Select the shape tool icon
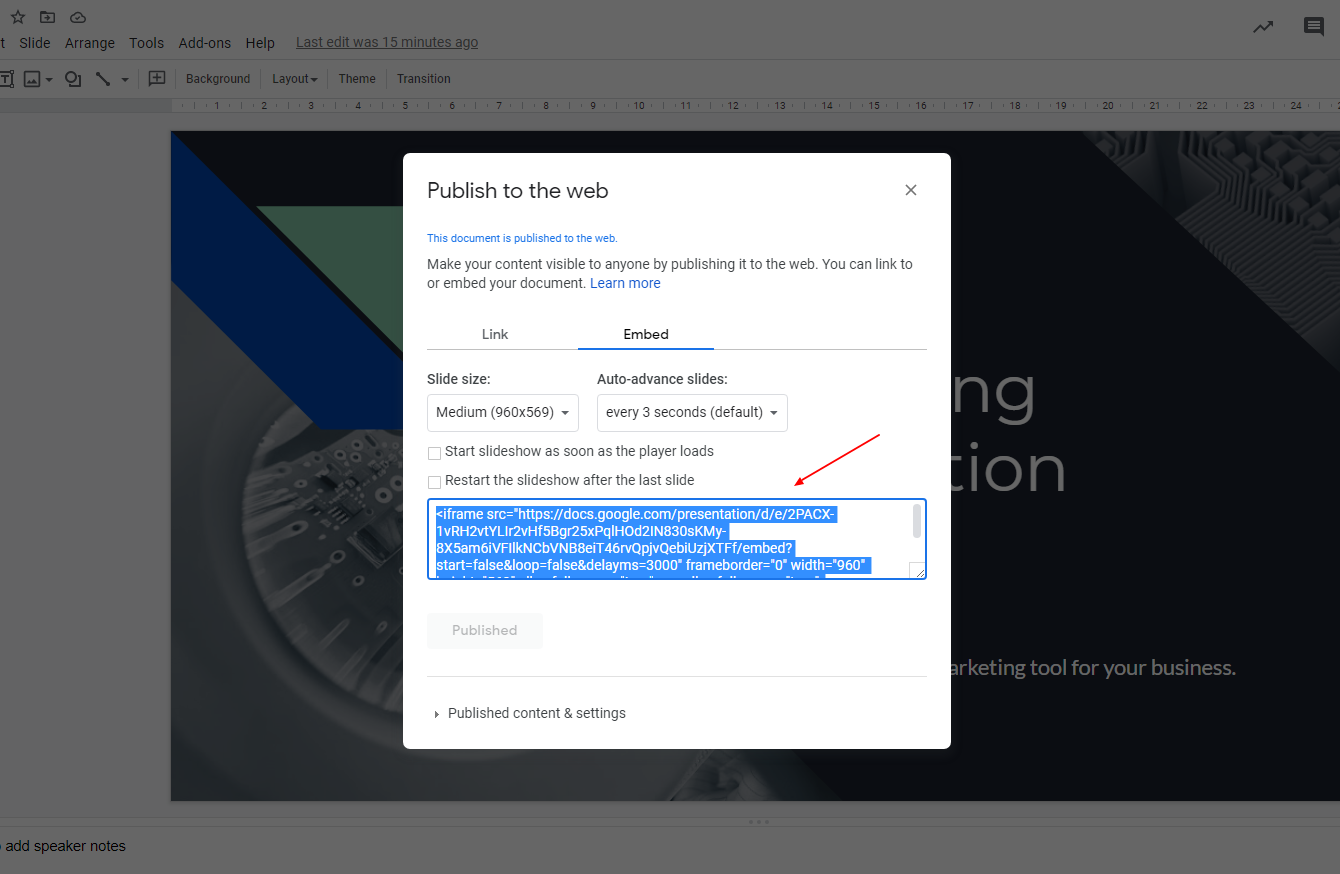 (x=73, y=79)
